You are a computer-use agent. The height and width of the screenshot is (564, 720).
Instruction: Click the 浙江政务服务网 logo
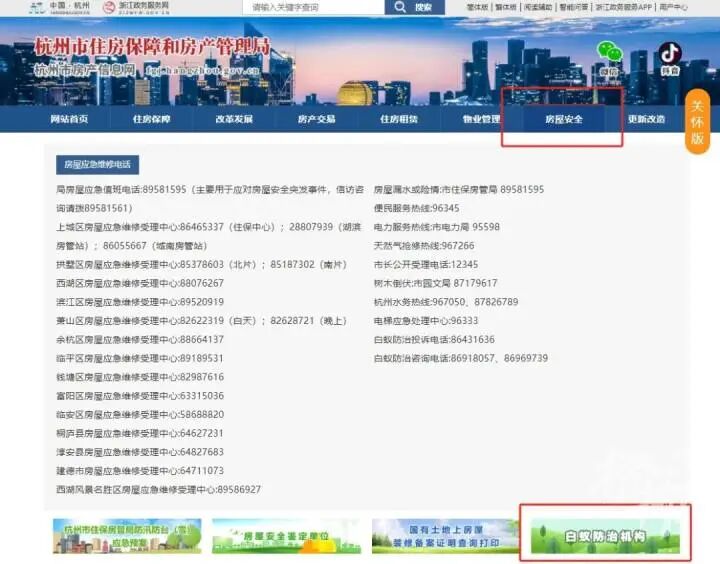(x=136, y=7)
